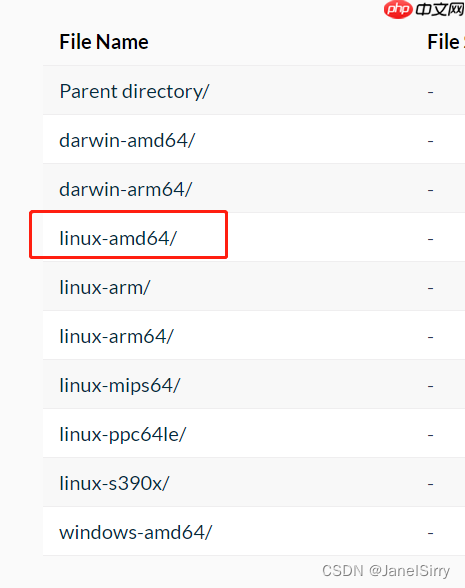Open the darwin-arm64/ folder
The image size is (465, 588).
pos(126,189)
